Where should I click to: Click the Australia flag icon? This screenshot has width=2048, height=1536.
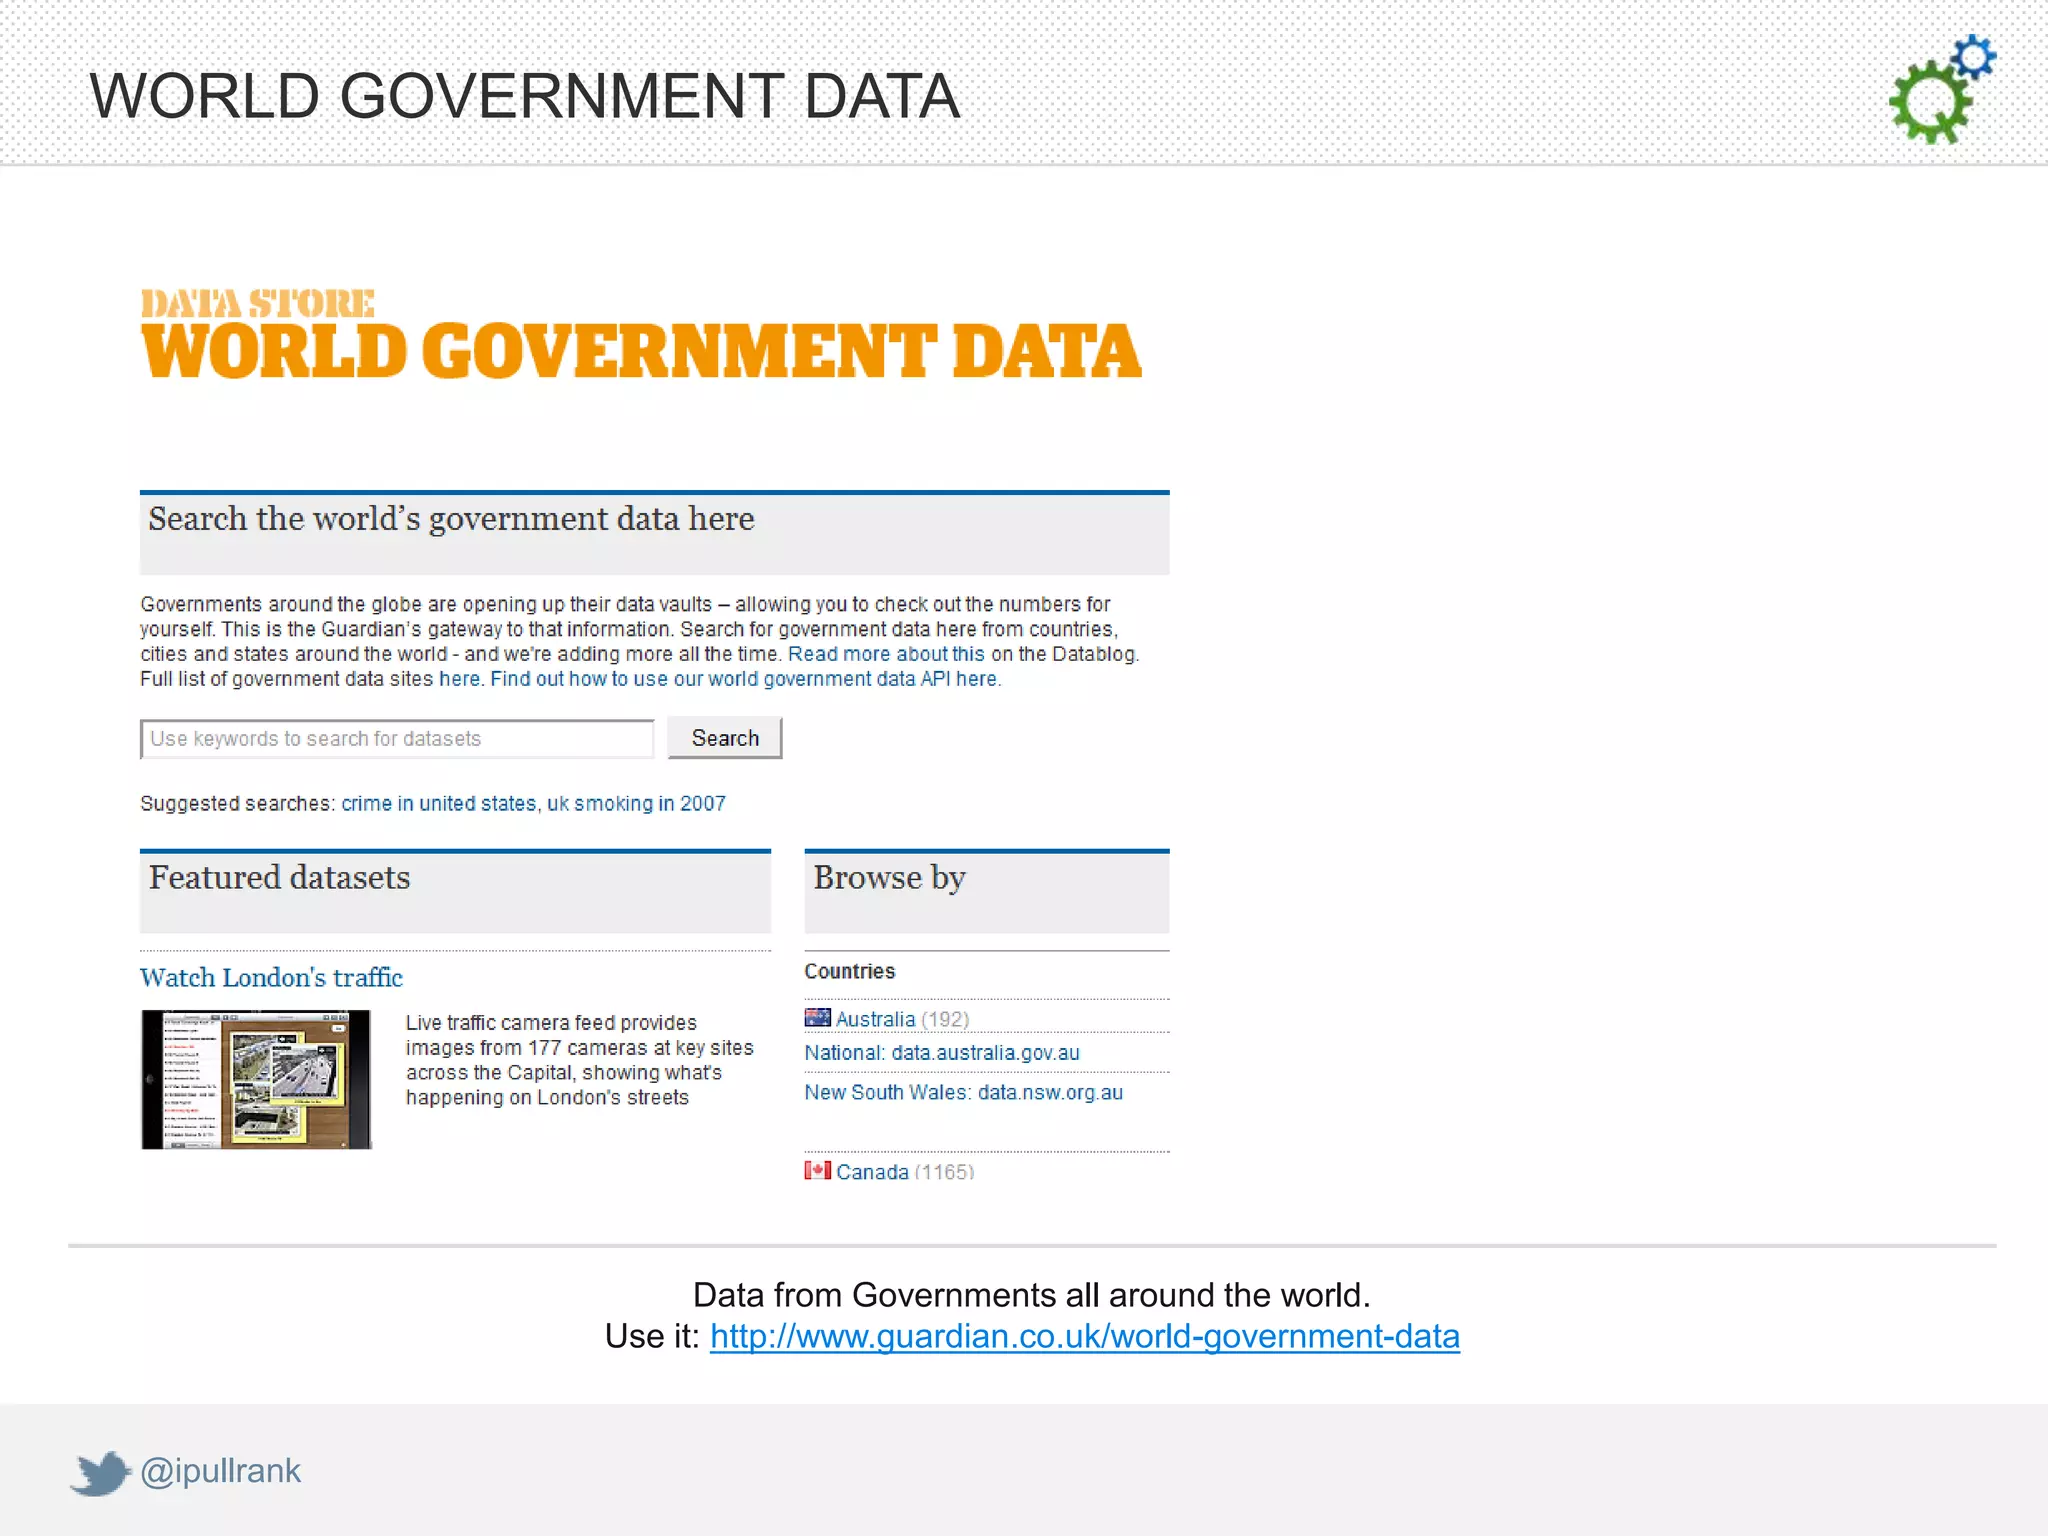(x=817, y=1018)
